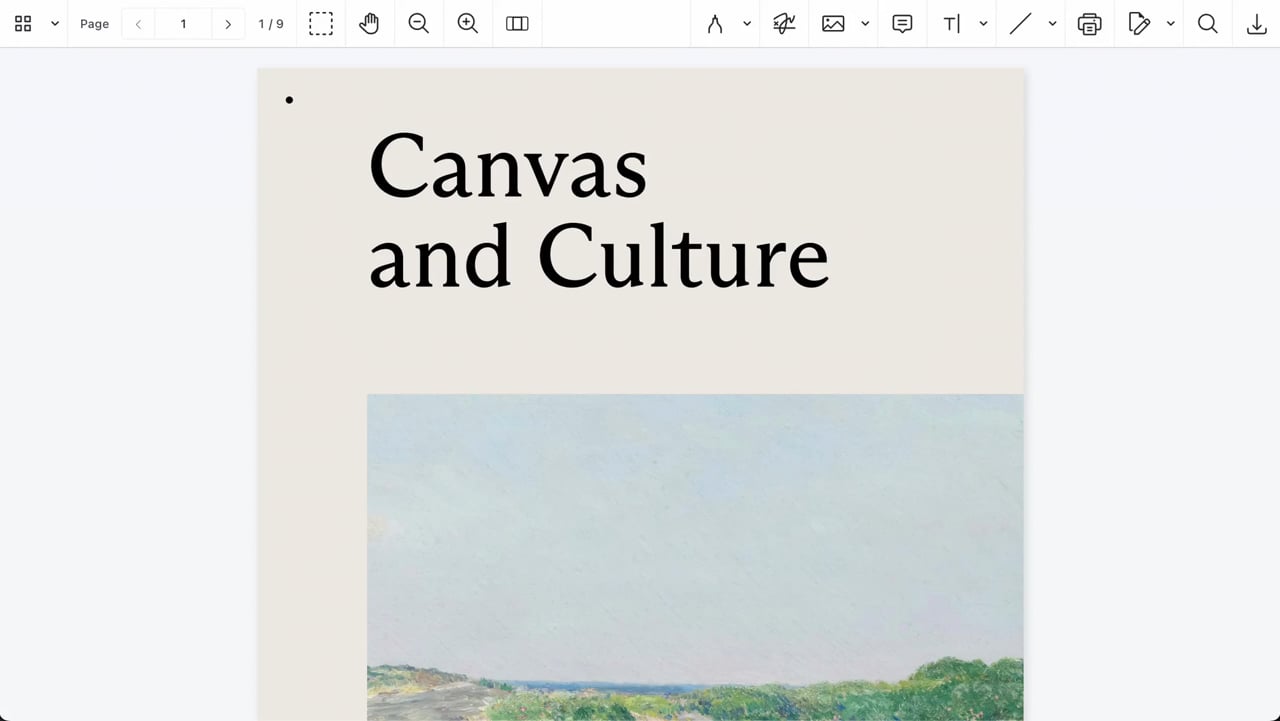Expand the sidebar layout dropdown arrow

[x=55, y=23]
